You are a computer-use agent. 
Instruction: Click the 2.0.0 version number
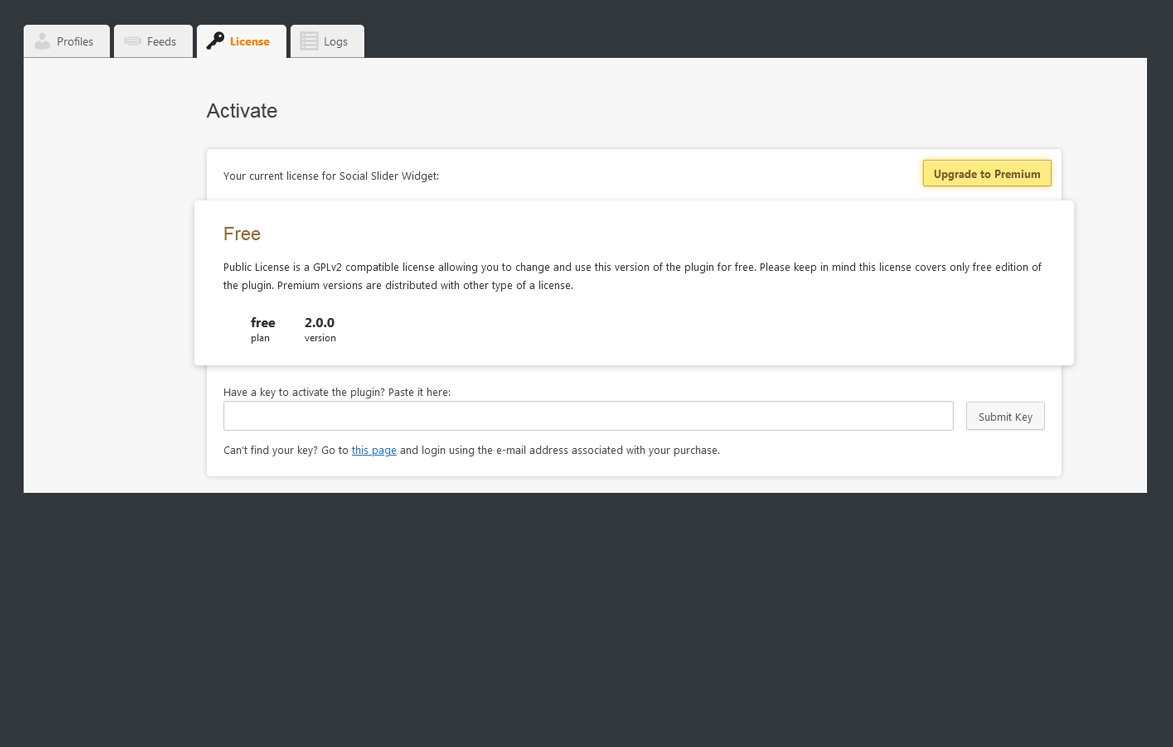(320, 323)
